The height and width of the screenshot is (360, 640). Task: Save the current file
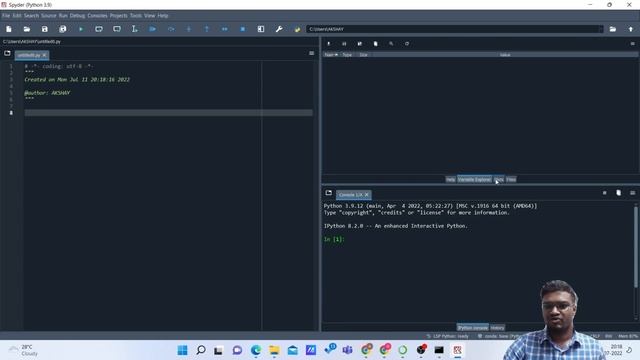point(44,29)
